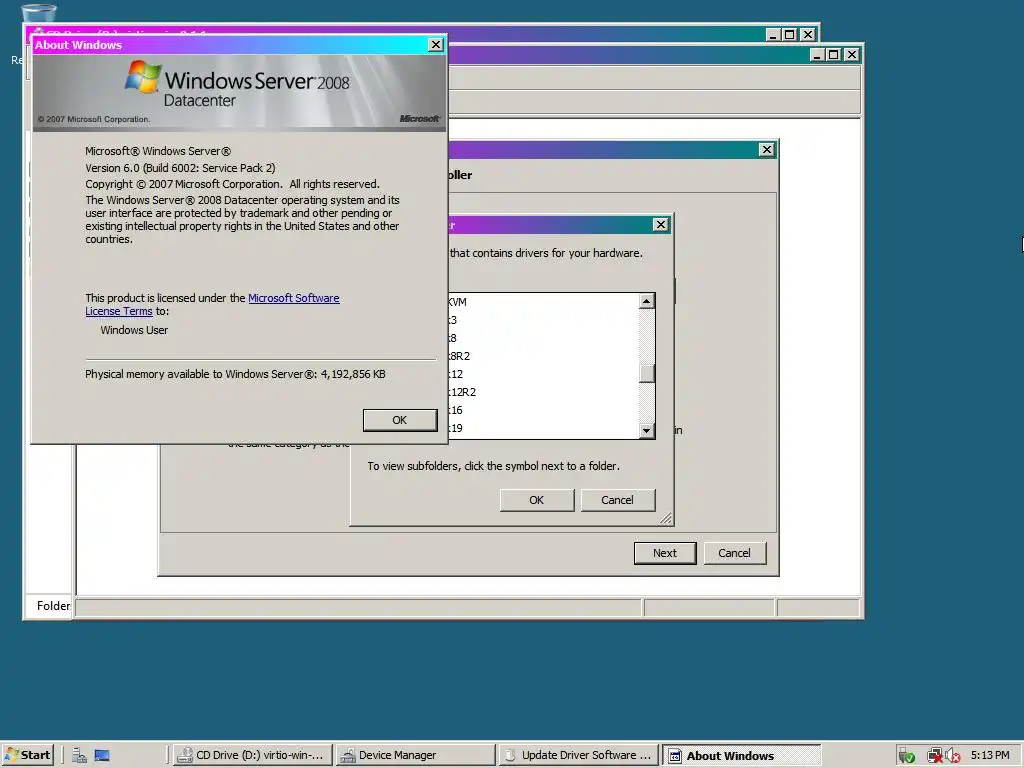Image resolution: width=1024 pixels, height=768 pixels.
Task: Open the Start menu
Action: (28, 755)
